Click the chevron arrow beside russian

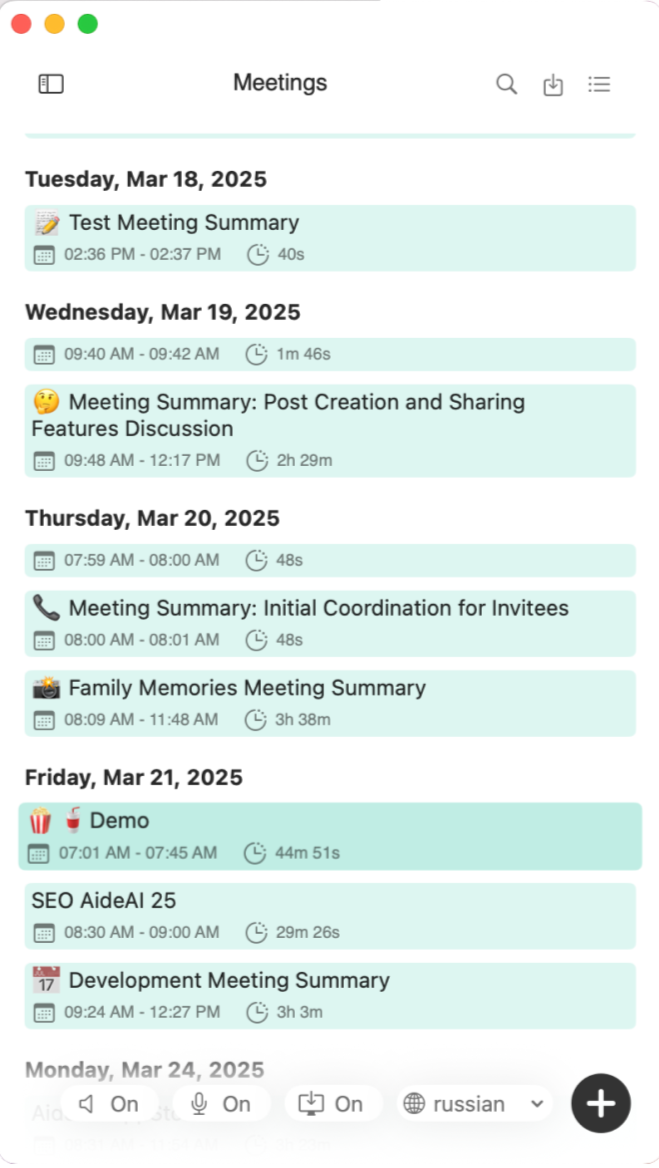(537, 1104)
